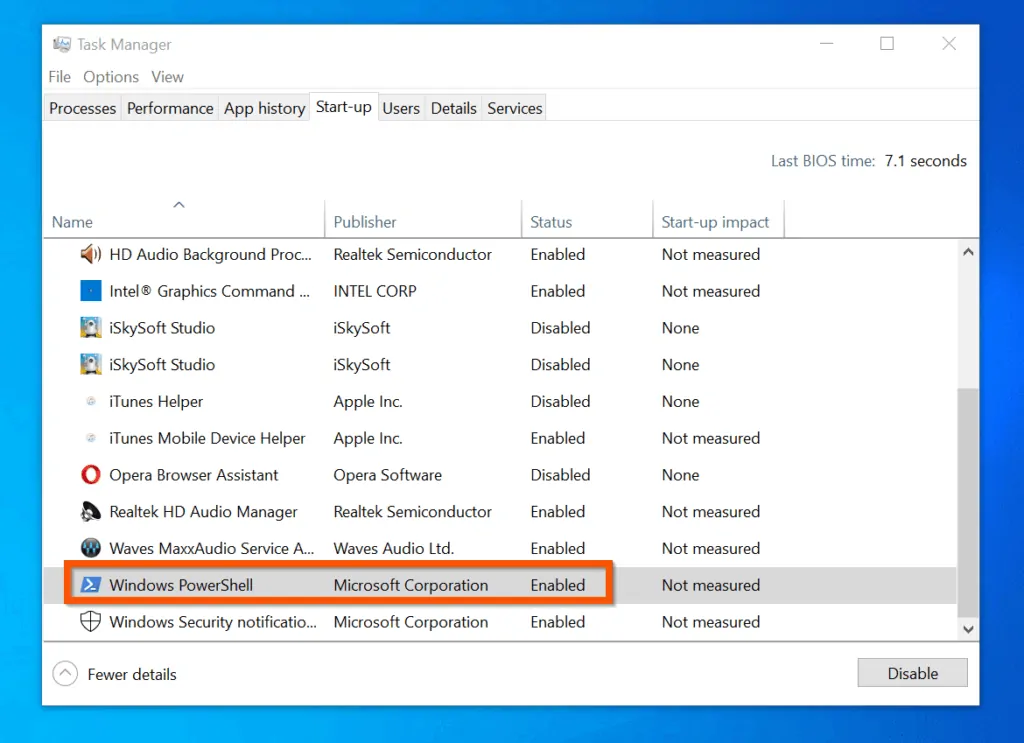Open the File menu
The height and width of the screenshot is (743, 1024).
59,77
